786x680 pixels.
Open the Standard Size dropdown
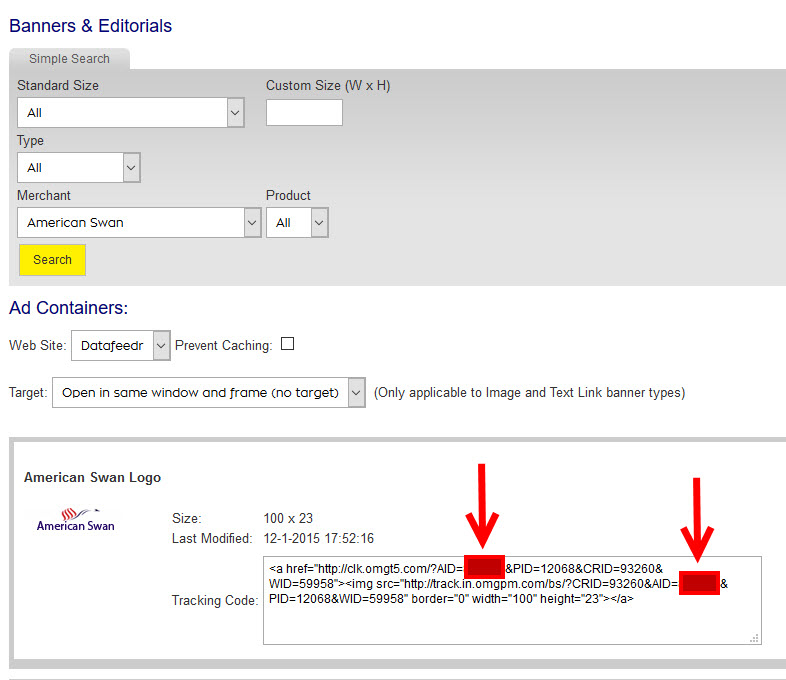click(x=130, y=112)
